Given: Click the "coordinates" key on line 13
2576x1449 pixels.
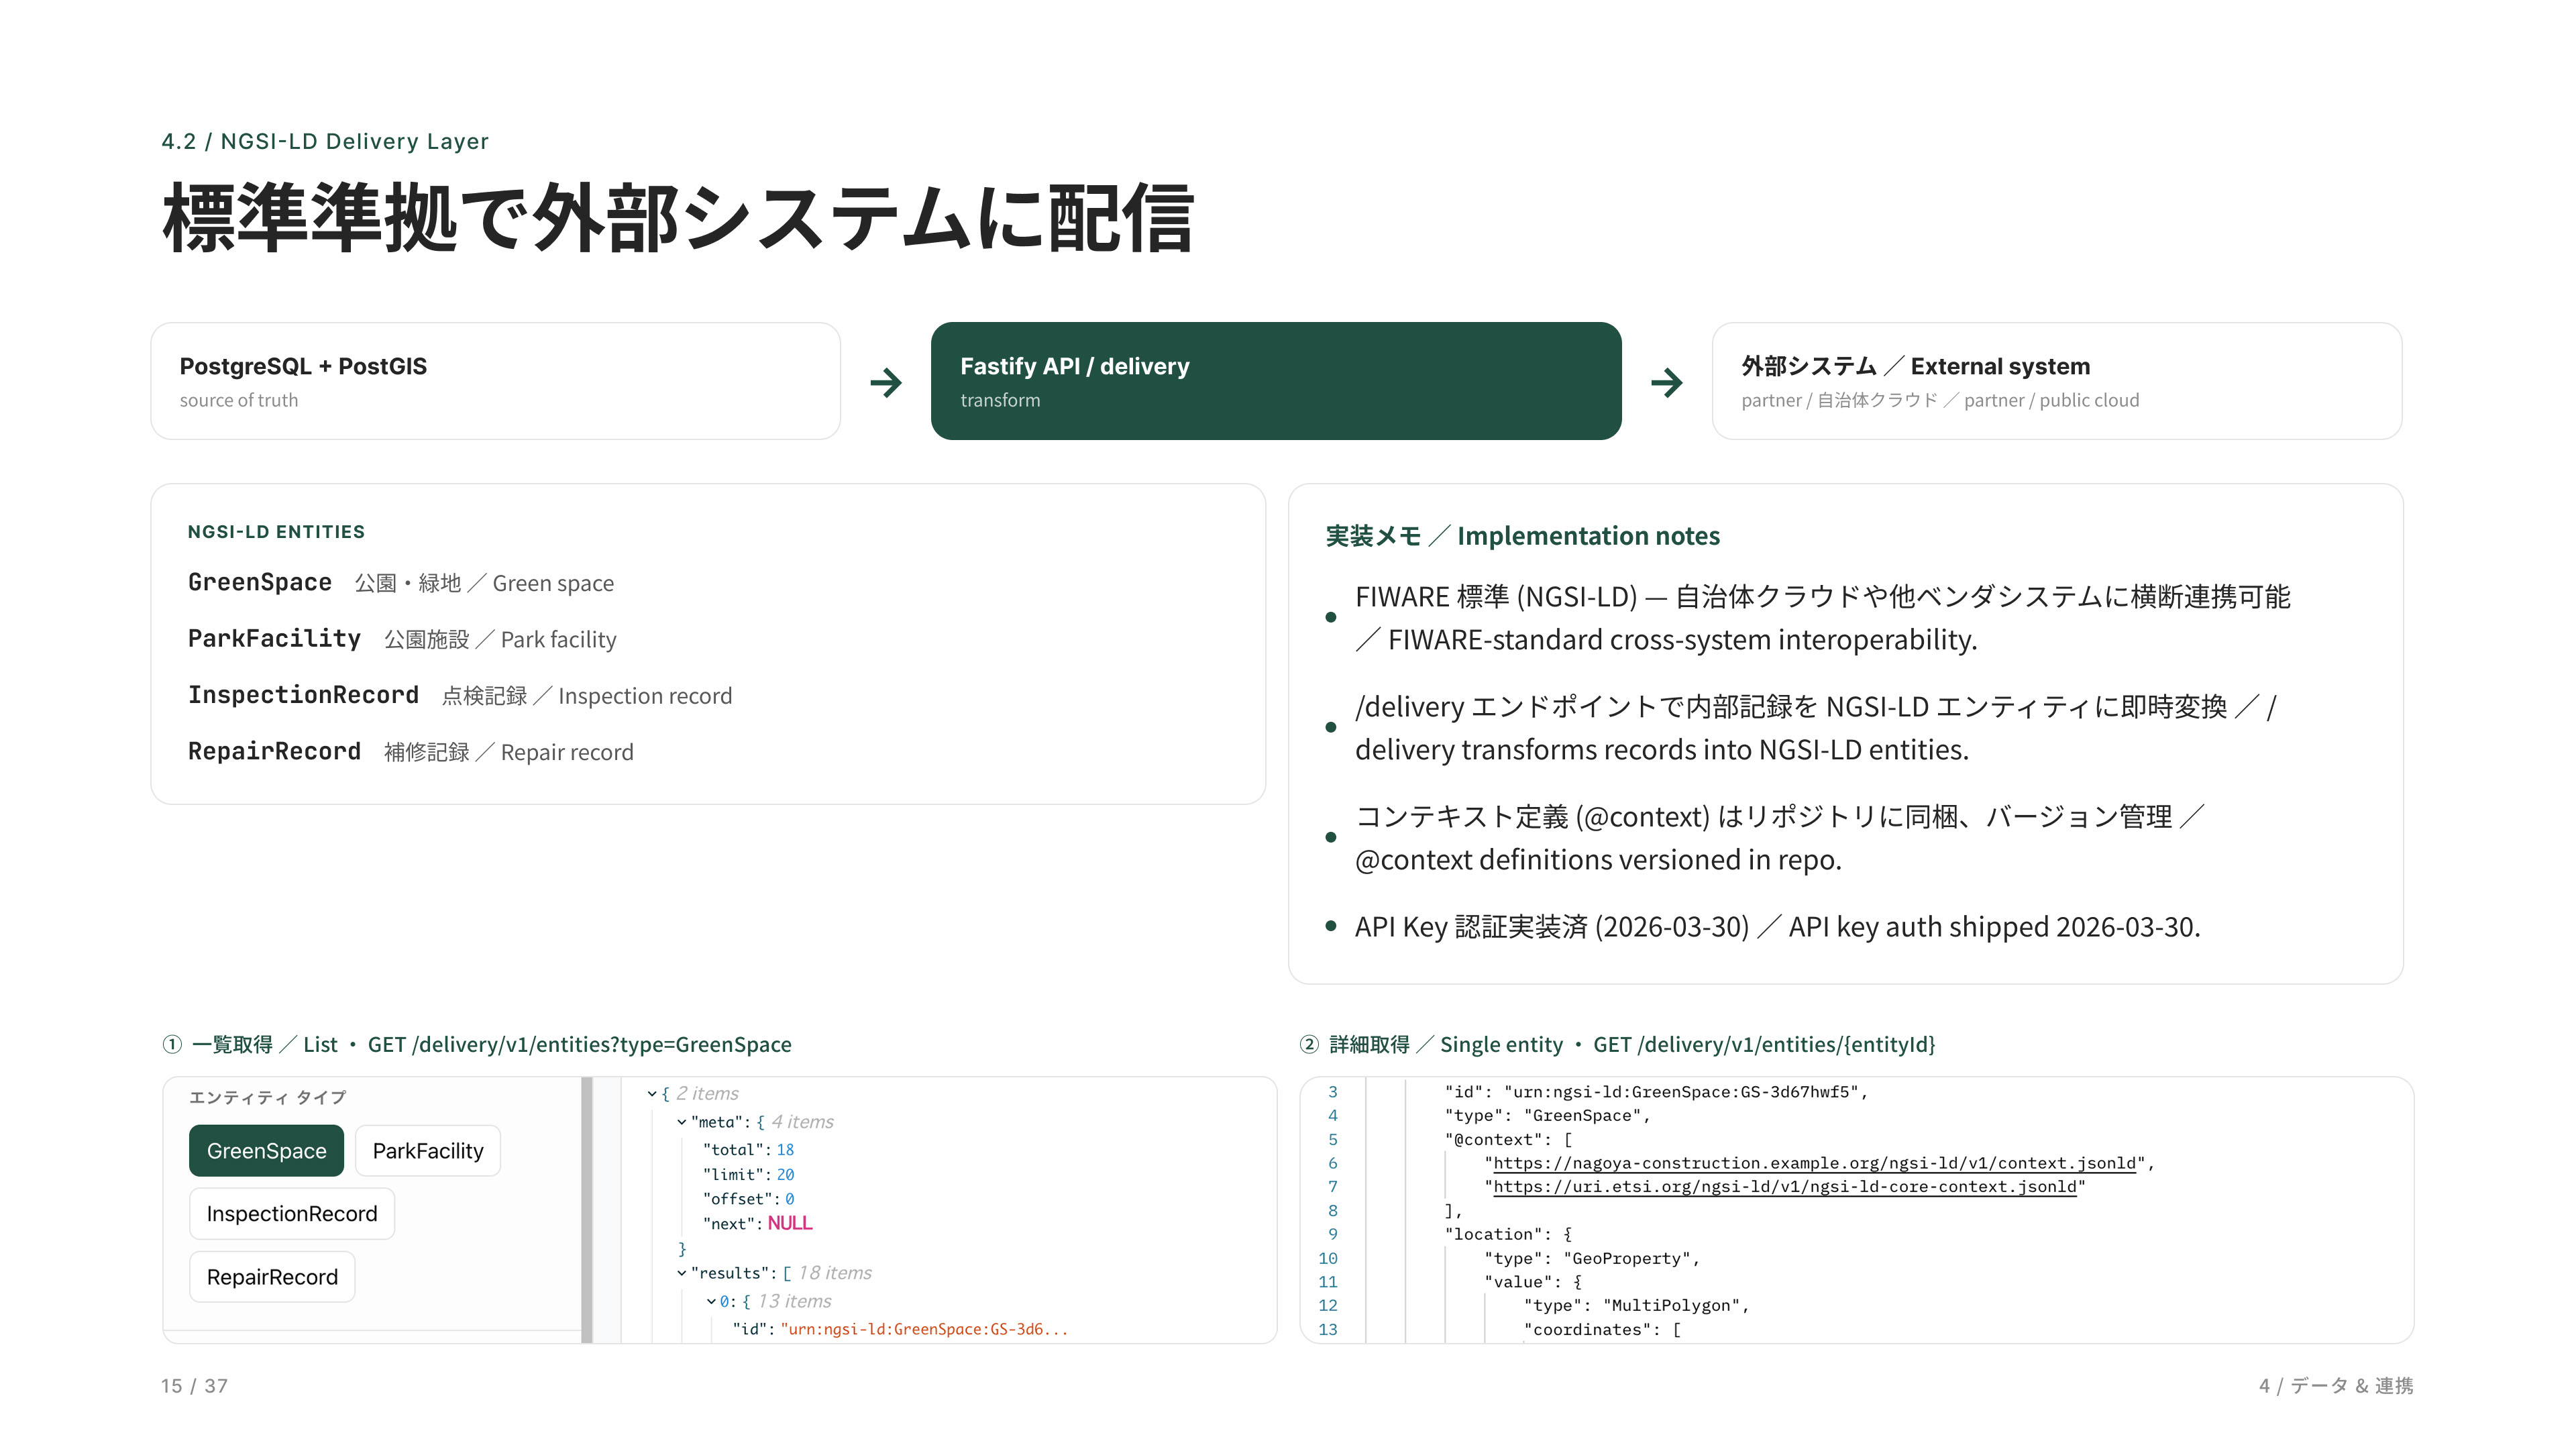Looking at the screenshot, I should pyautogui.click(x=1588, y=1329).
